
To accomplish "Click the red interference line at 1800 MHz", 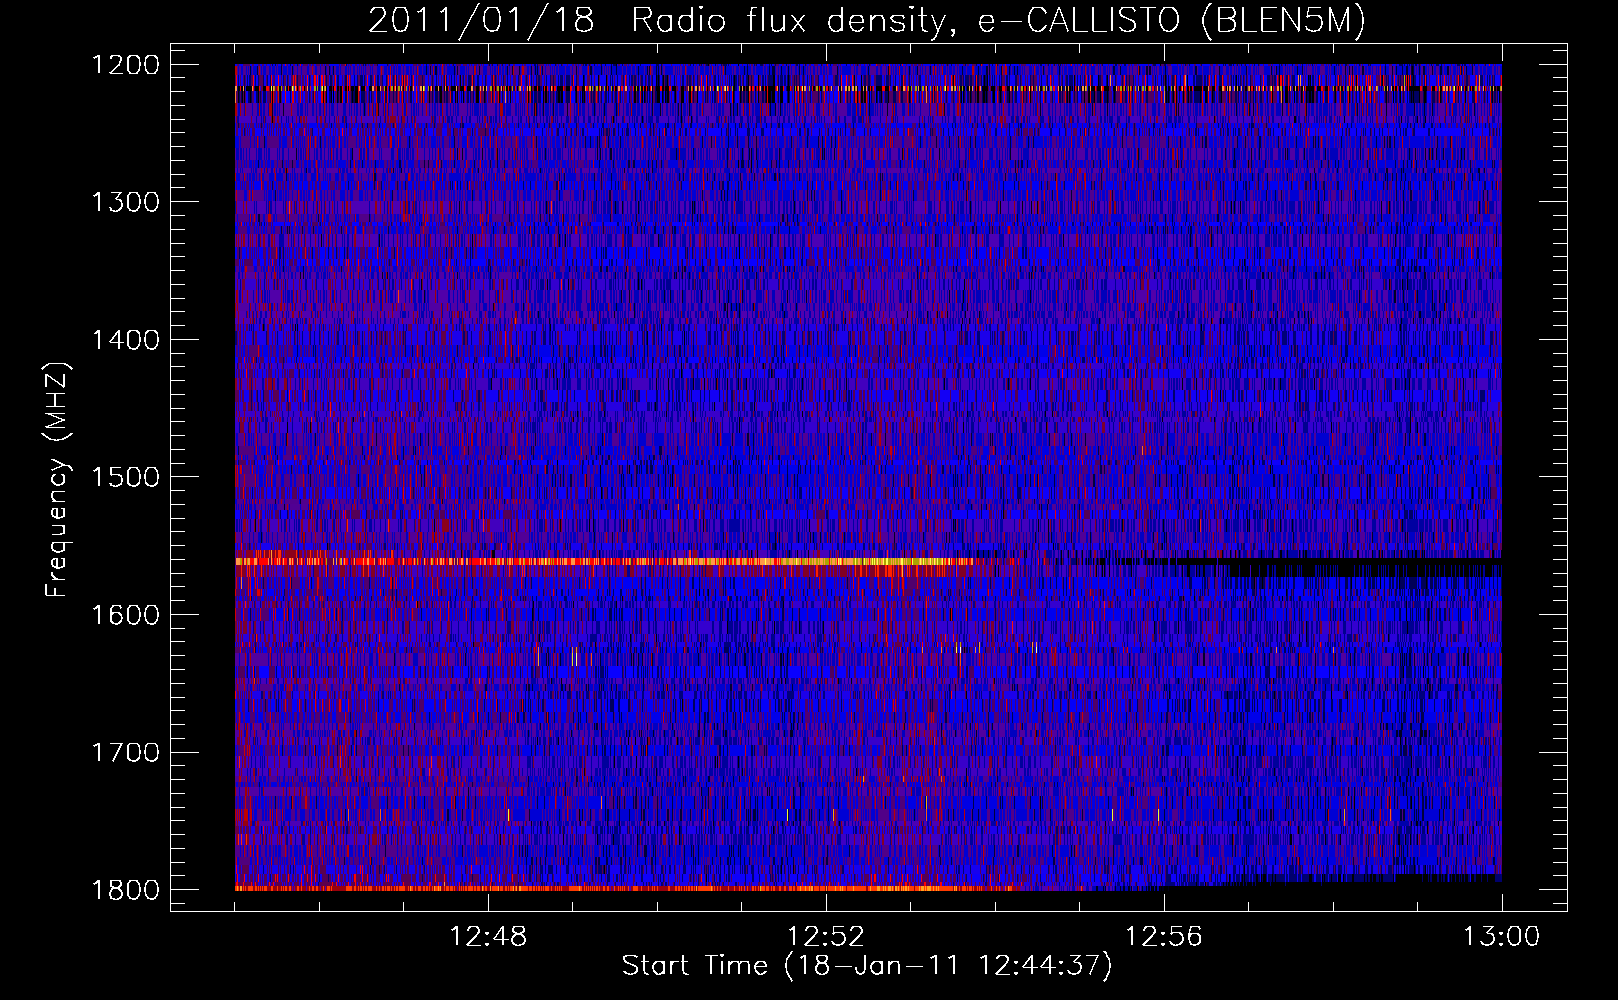I will 625,887.
